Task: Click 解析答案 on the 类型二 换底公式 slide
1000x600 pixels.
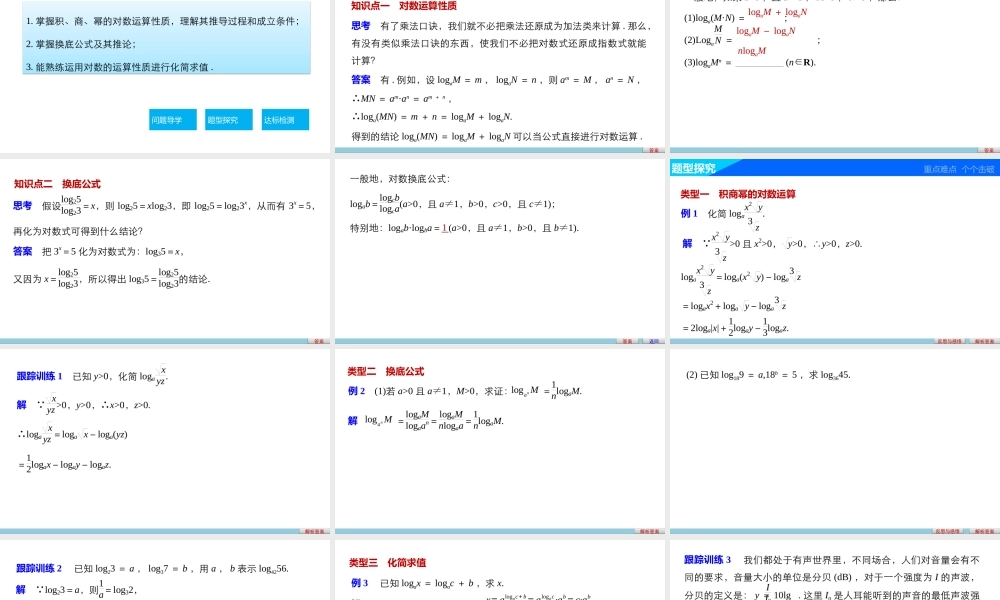Action: coord(650,530)
